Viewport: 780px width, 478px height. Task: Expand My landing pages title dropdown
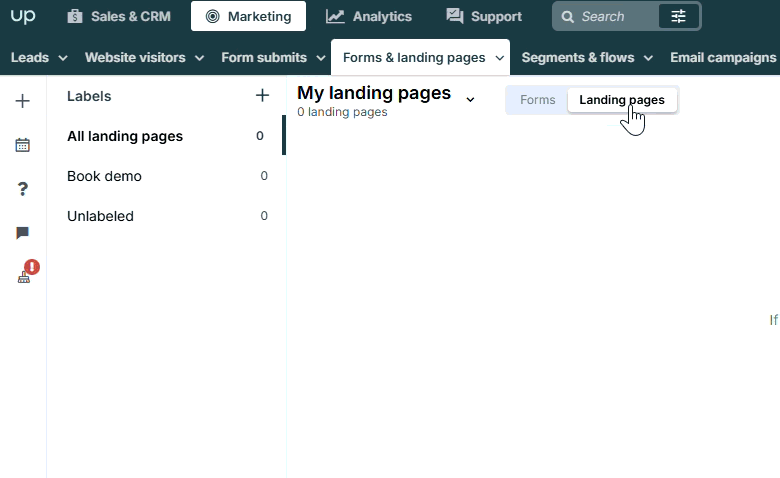click(x=470, y=99)
